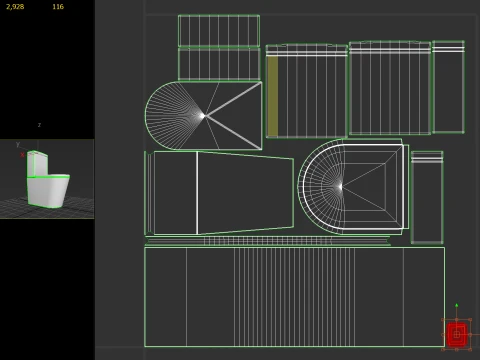
Task: Select the narrow UV island at the top-right corner
Action: coord(448,87)
